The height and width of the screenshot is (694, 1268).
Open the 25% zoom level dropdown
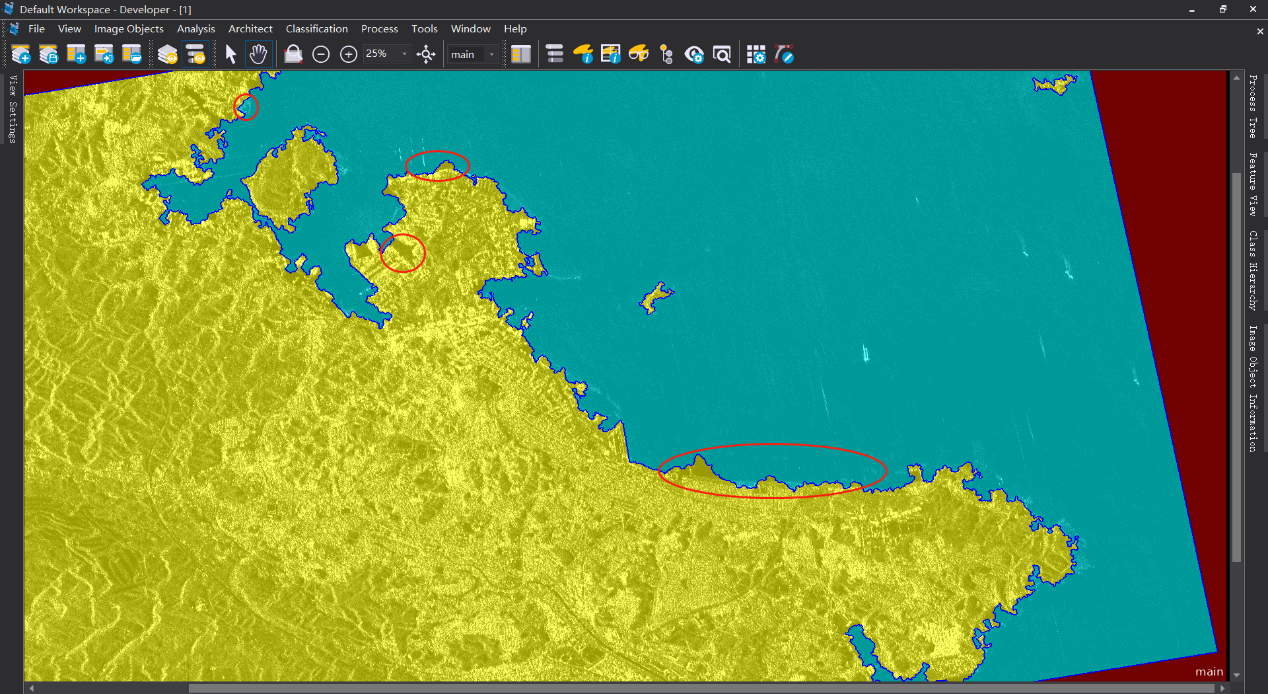(404, 54)
